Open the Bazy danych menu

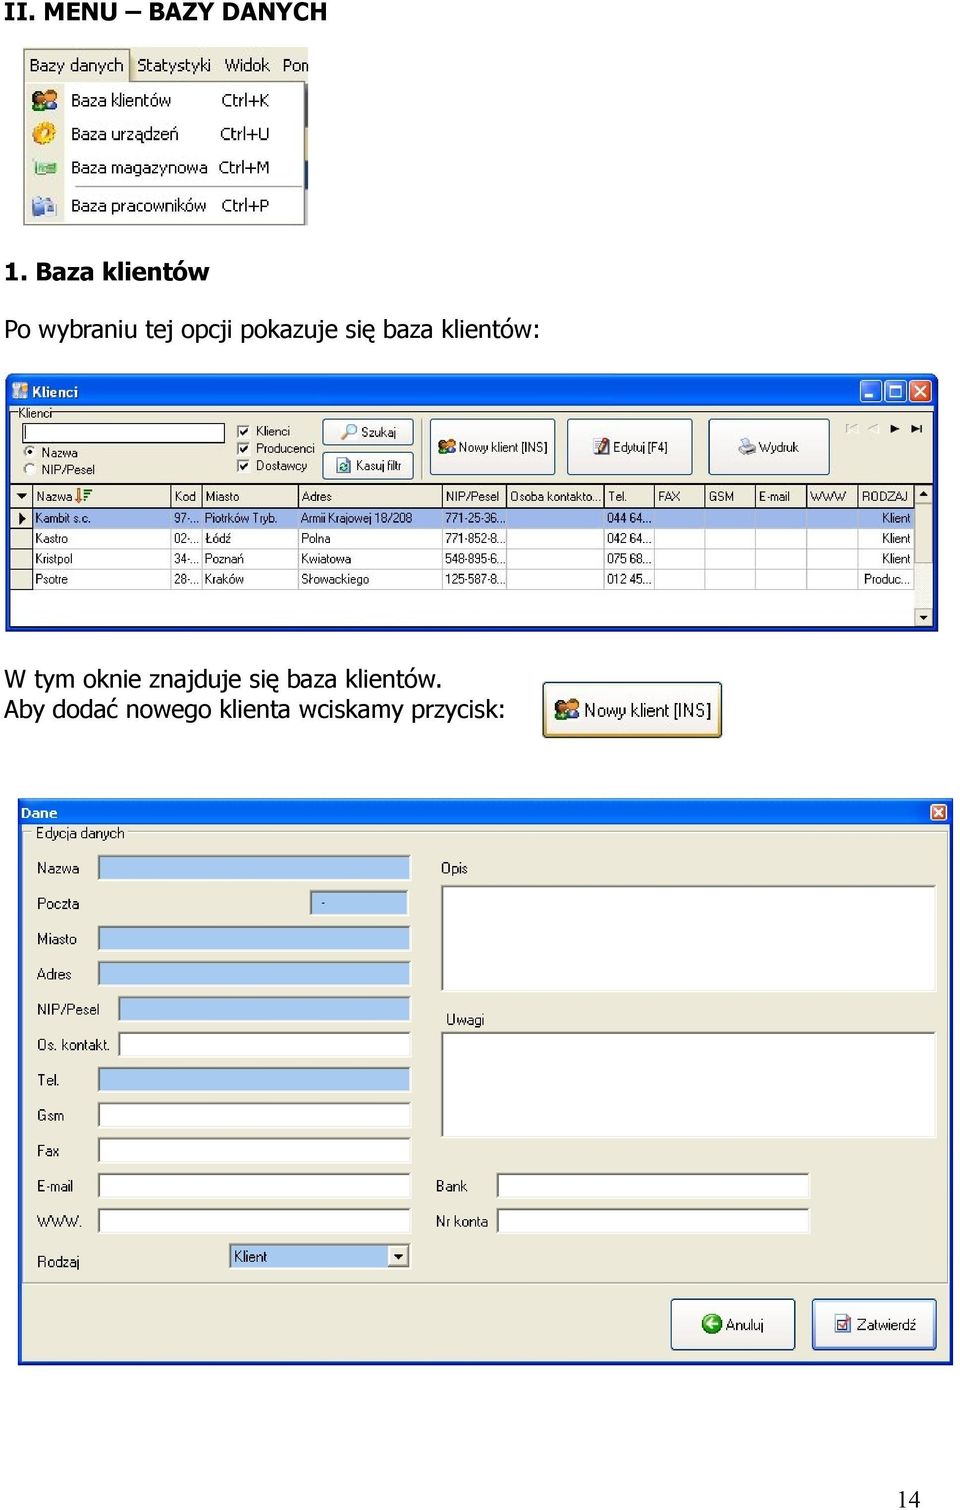76,65
